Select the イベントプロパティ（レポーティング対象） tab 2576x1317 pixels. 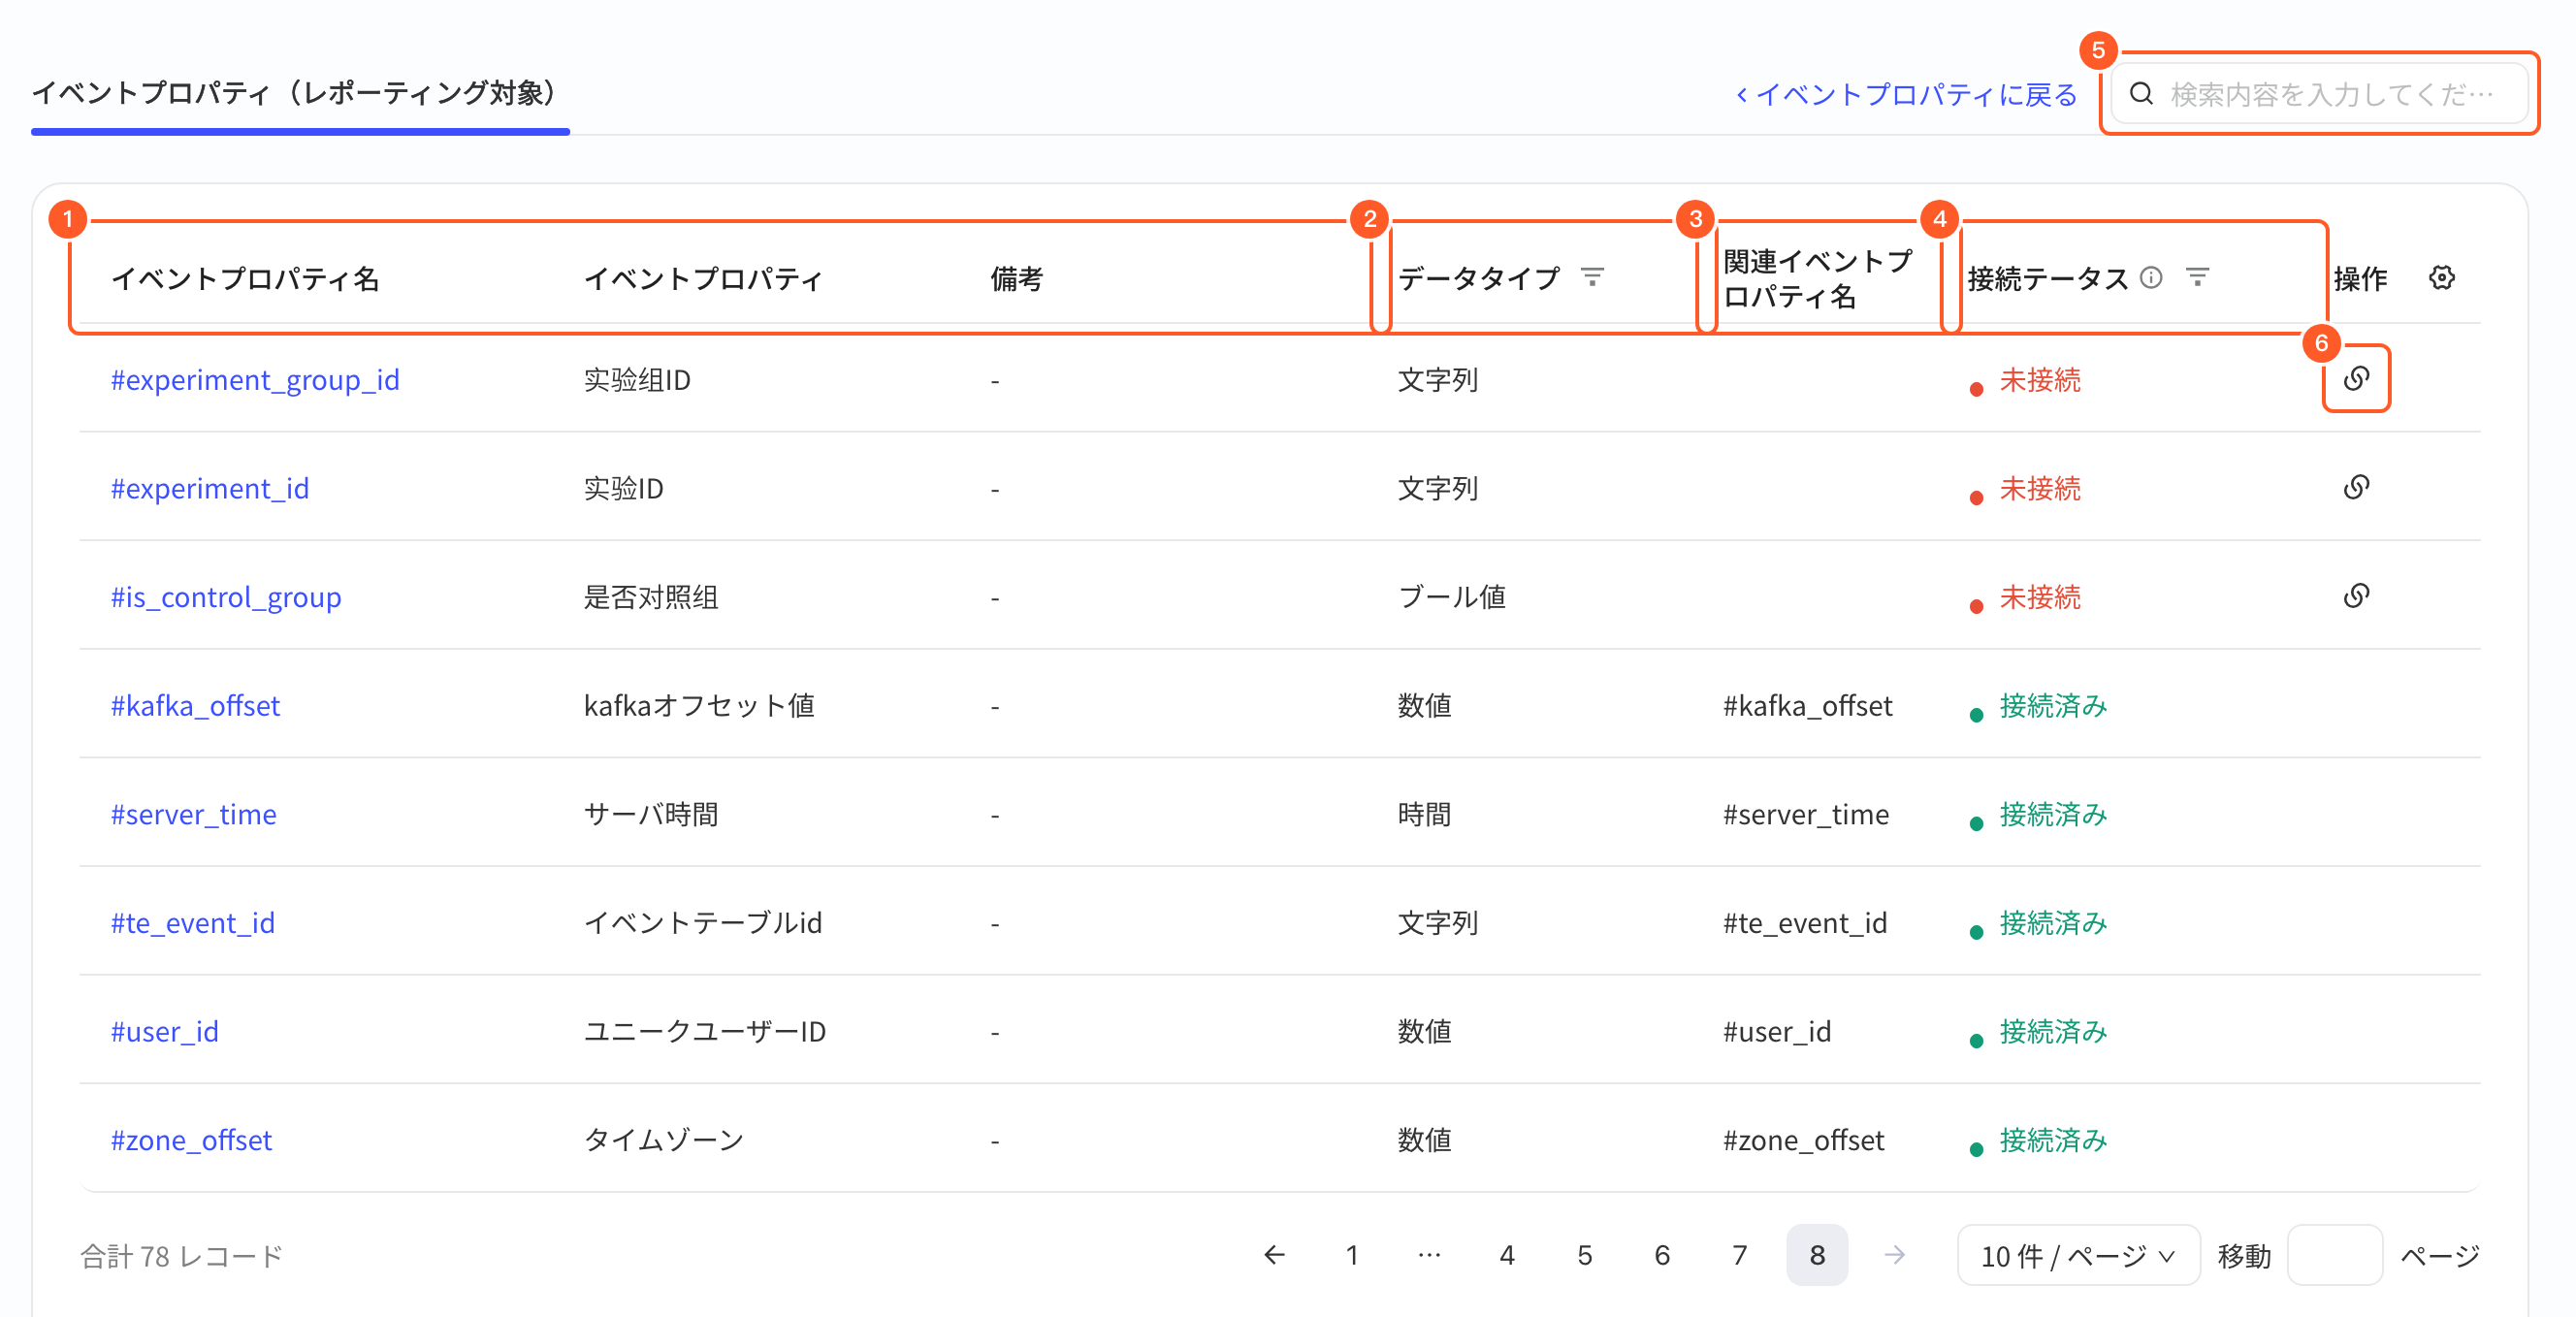[x=300, y=93]
